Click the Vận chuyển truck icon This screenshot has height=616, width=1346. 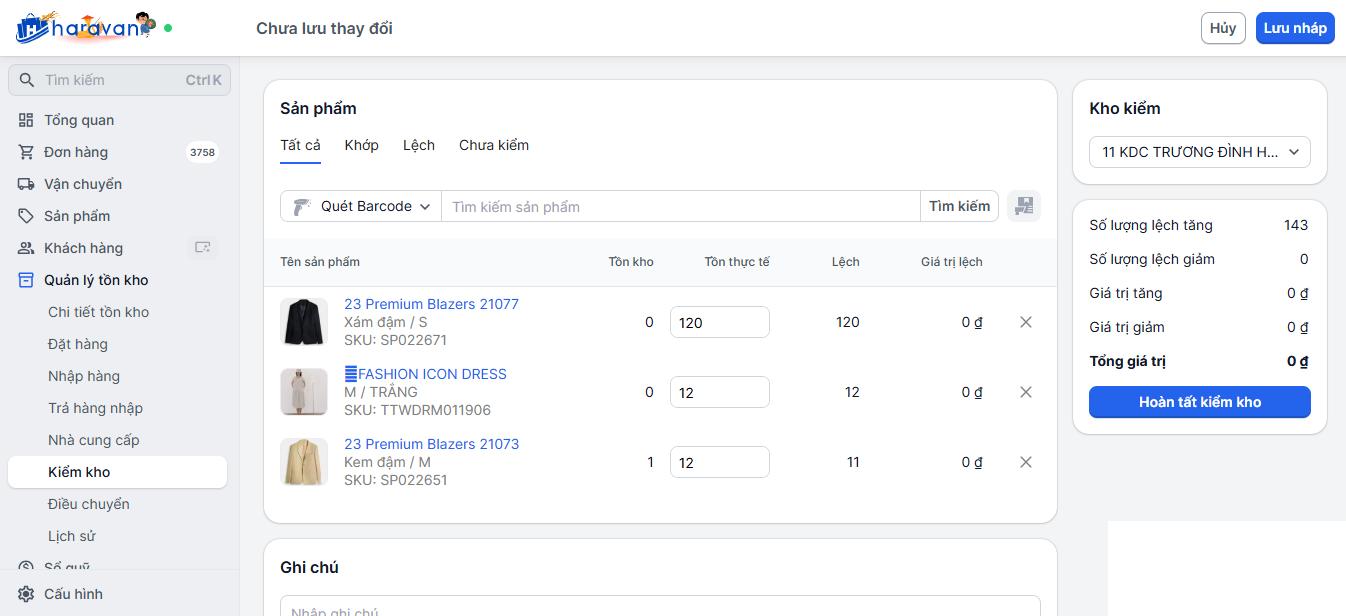pyautogui.click(x=26, y=184)
